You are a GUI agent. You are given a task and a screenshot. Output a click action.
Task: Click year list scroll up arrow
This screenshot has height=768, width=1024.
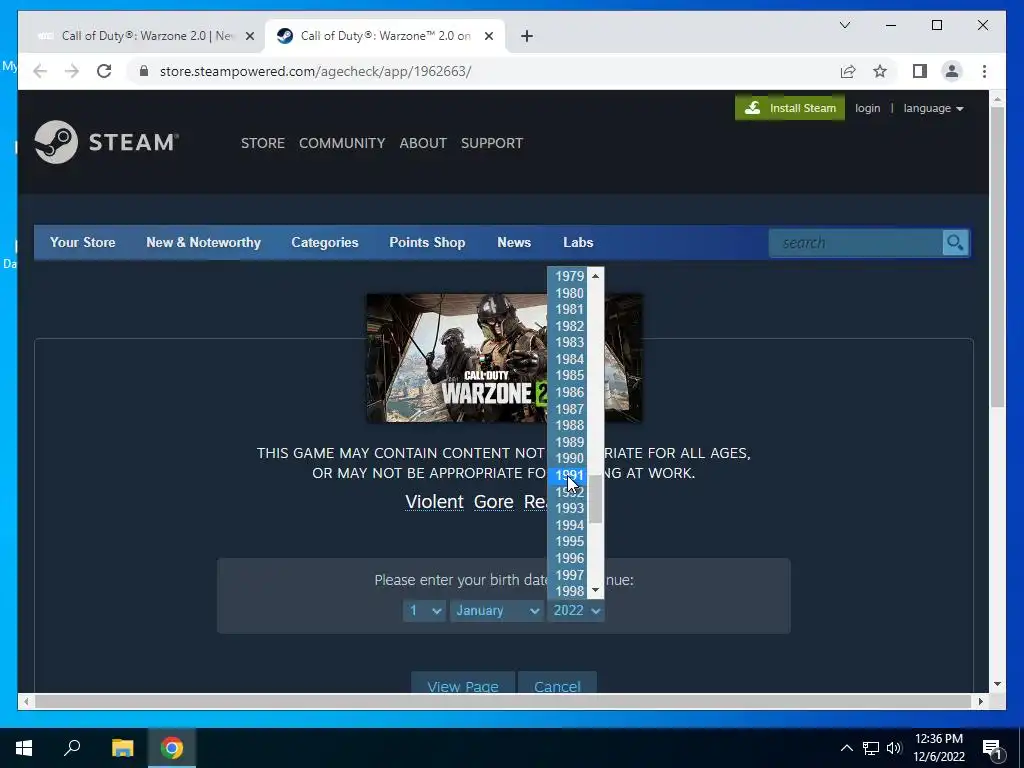595,276
